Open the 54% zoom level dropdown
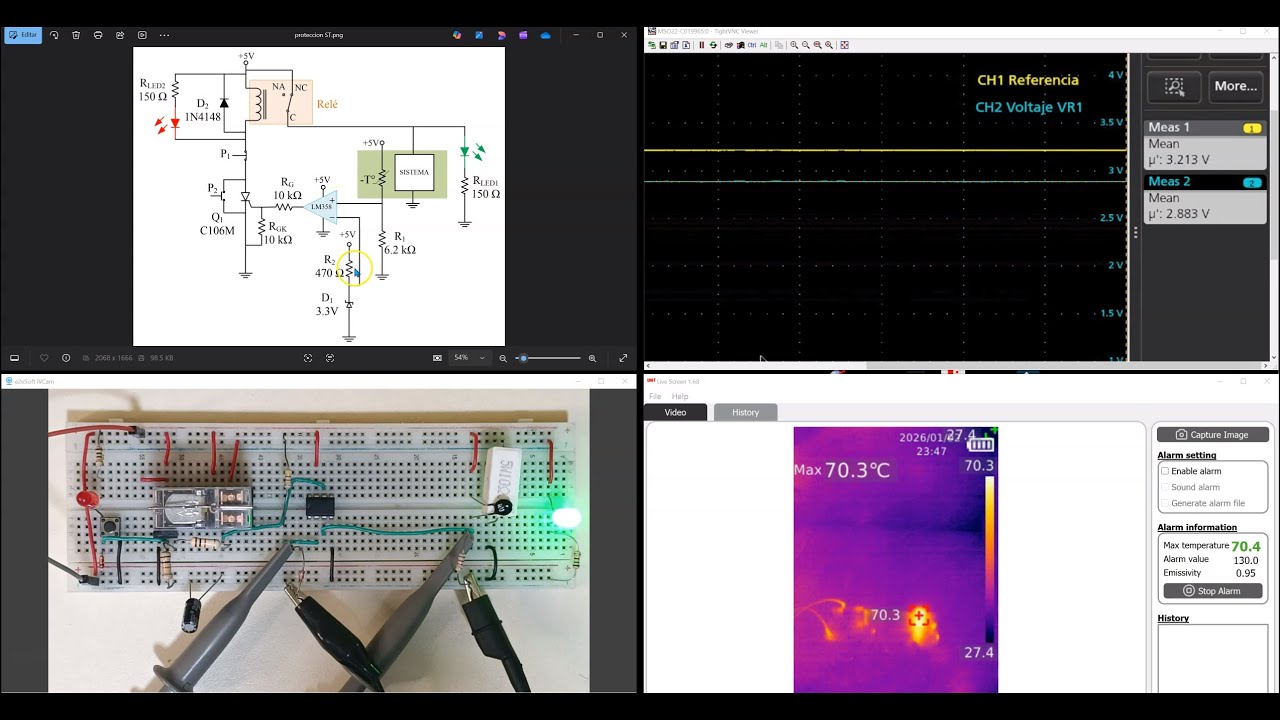The width and height of the screenshot is (1280, 720). tap(470, 358)
